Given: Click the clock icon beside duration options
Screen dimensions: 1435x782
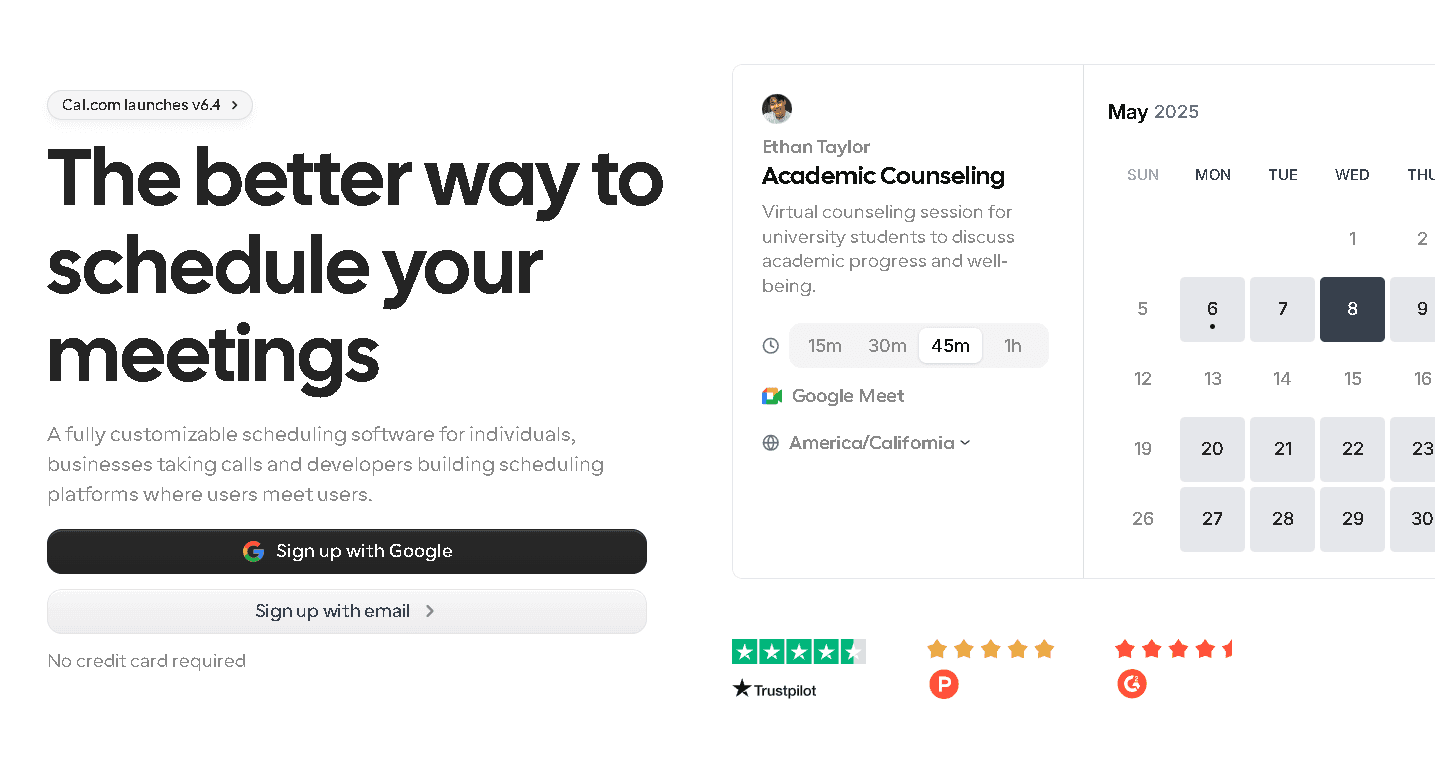Looking at the screenshot, I should coord(770,345).
